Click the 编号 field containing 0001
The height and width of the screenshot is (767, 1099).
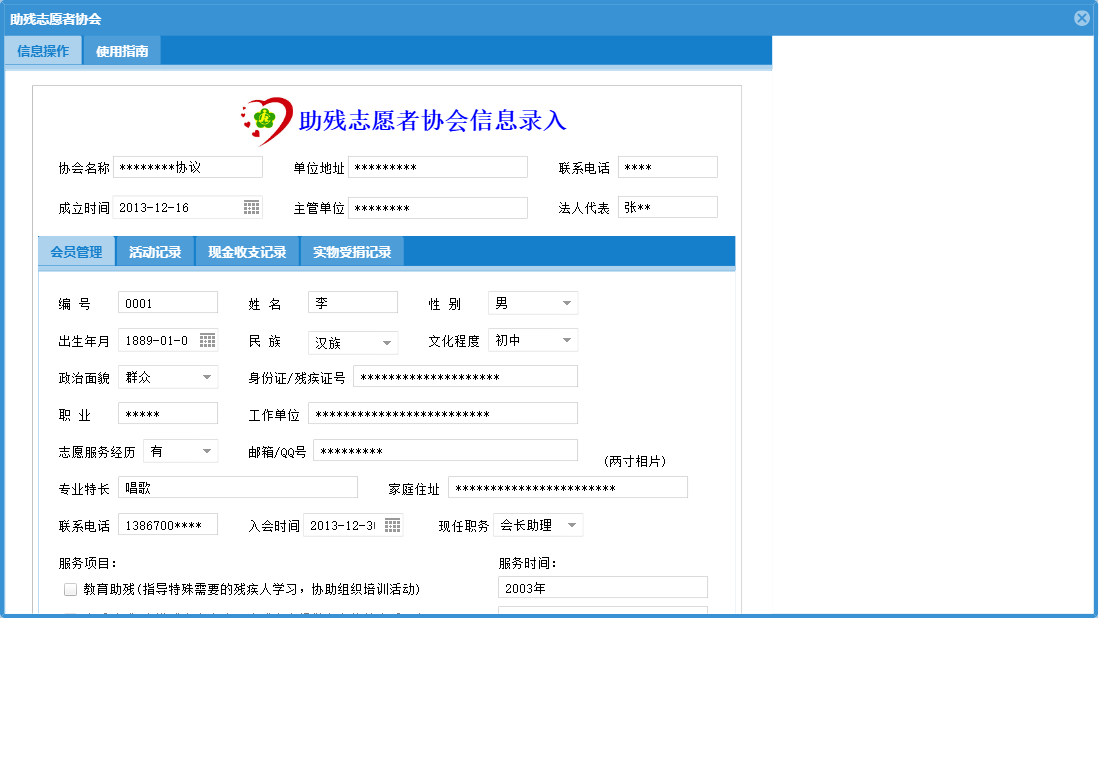coord(167,302)
